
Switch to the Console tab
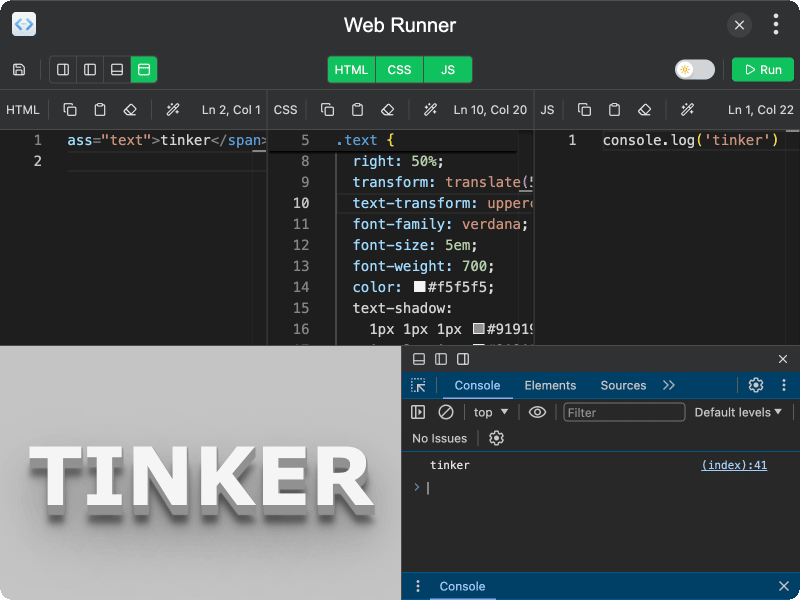click(x=477, y=385)
